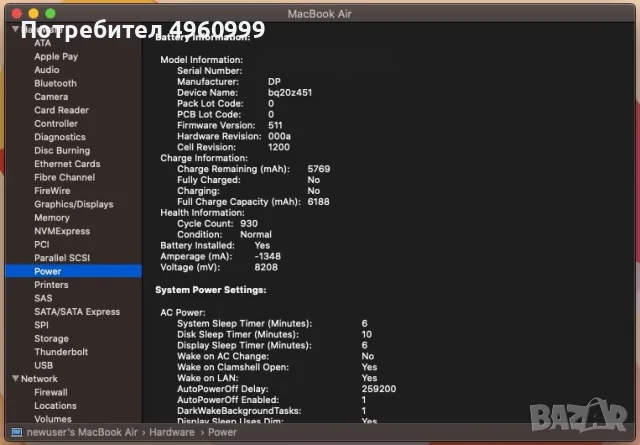Open Firewall under Network
640x445 pixels.
(x=51, y=392)
